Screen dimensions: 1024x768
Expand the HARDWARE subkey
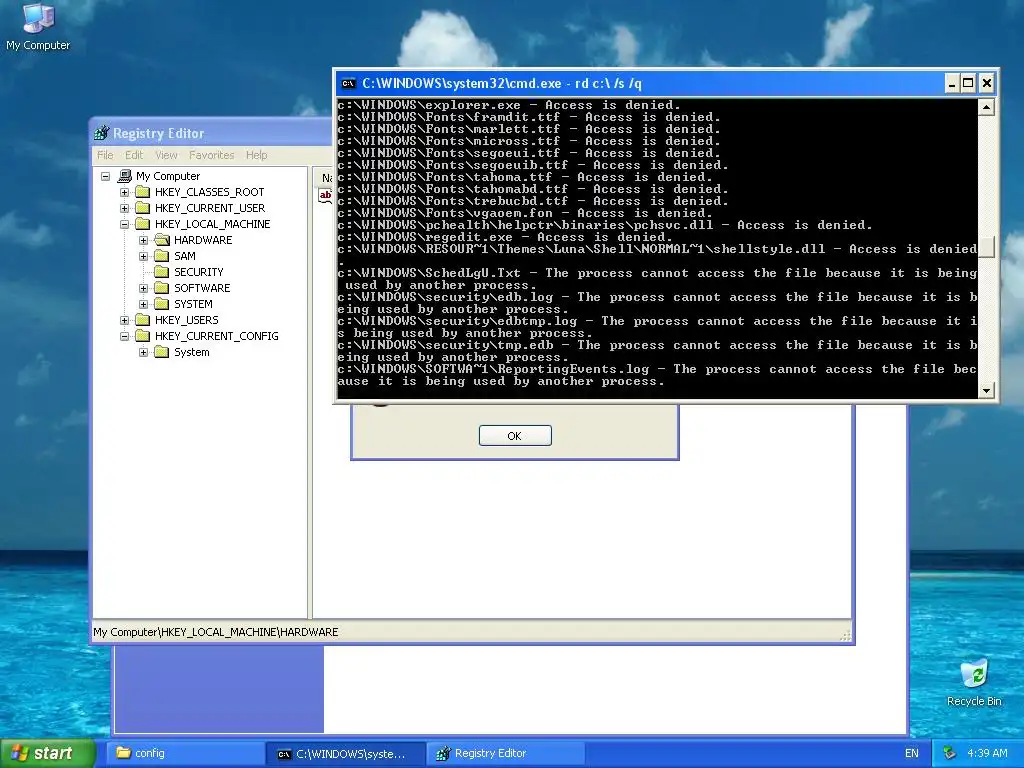143,240
